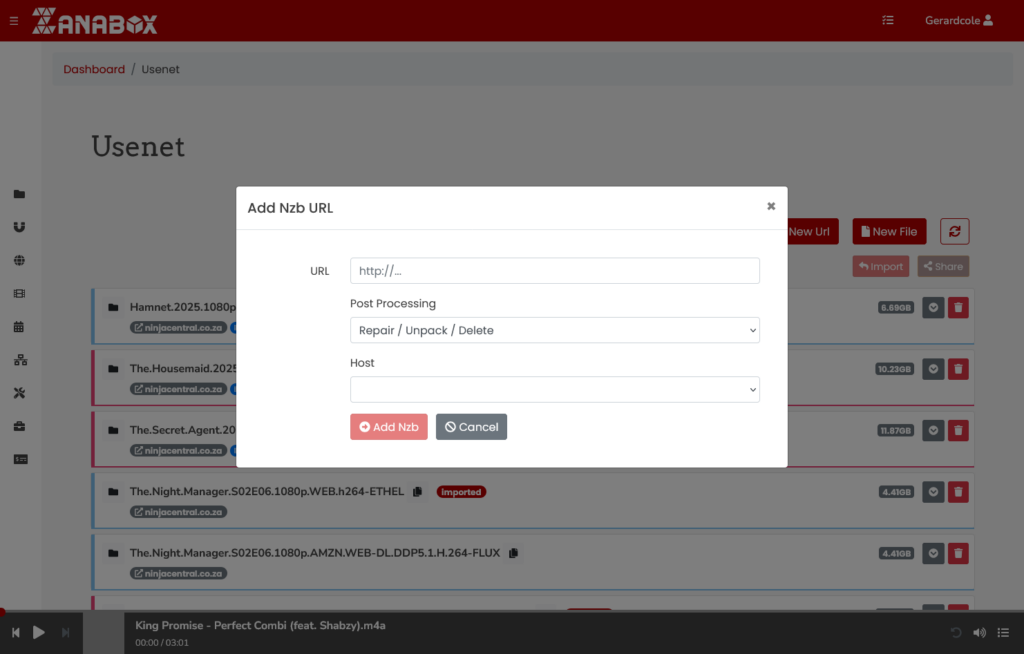Click the Add Nzb button
Image resolution: width=1024 pixels, height=654 pixels.
point(388,426)
